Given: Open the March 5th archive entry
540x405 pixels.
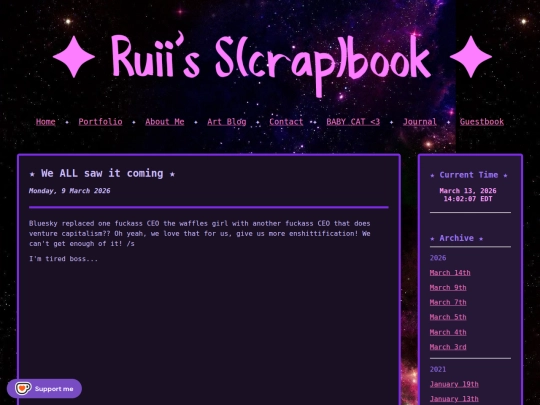Looking at the screenshot, I should [x=448, y=317].
